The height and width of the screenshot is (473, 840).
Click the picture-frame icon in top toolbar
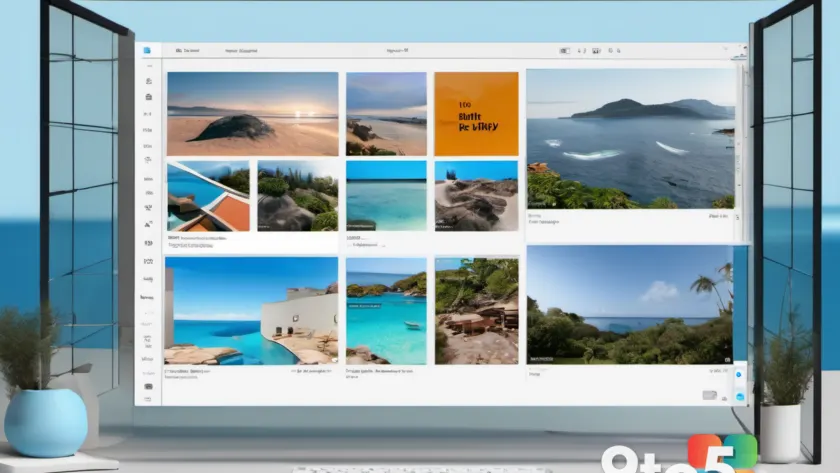[x=596, y=51]
